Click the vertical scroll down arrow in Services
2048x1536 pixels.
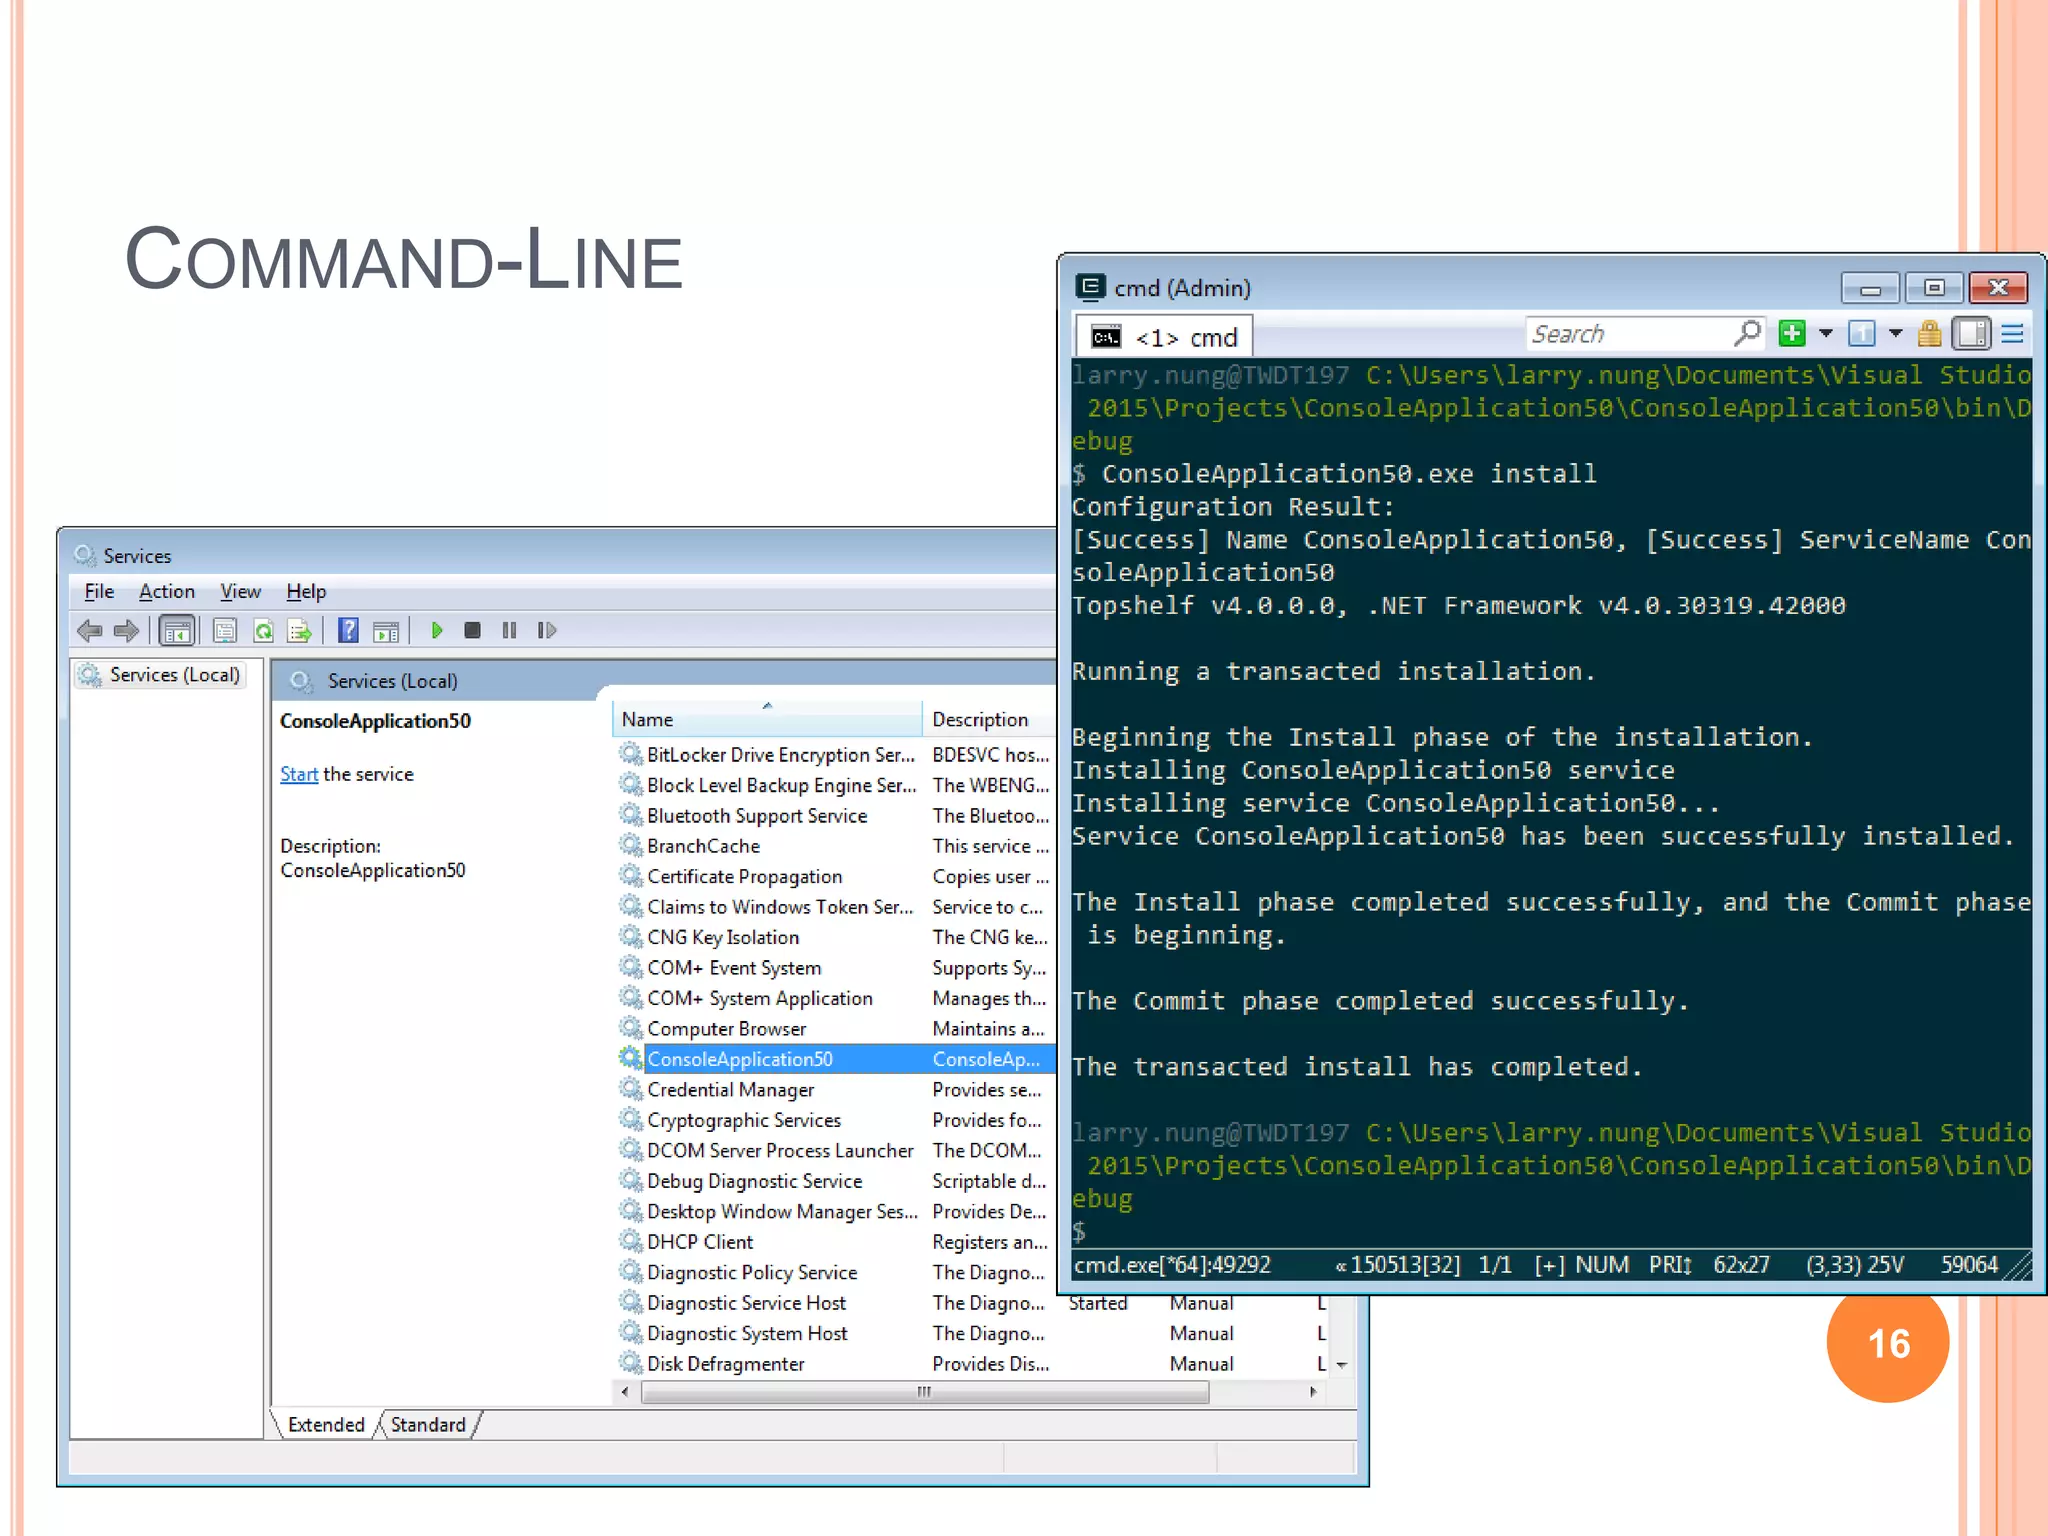[x=1343, y=1365]
